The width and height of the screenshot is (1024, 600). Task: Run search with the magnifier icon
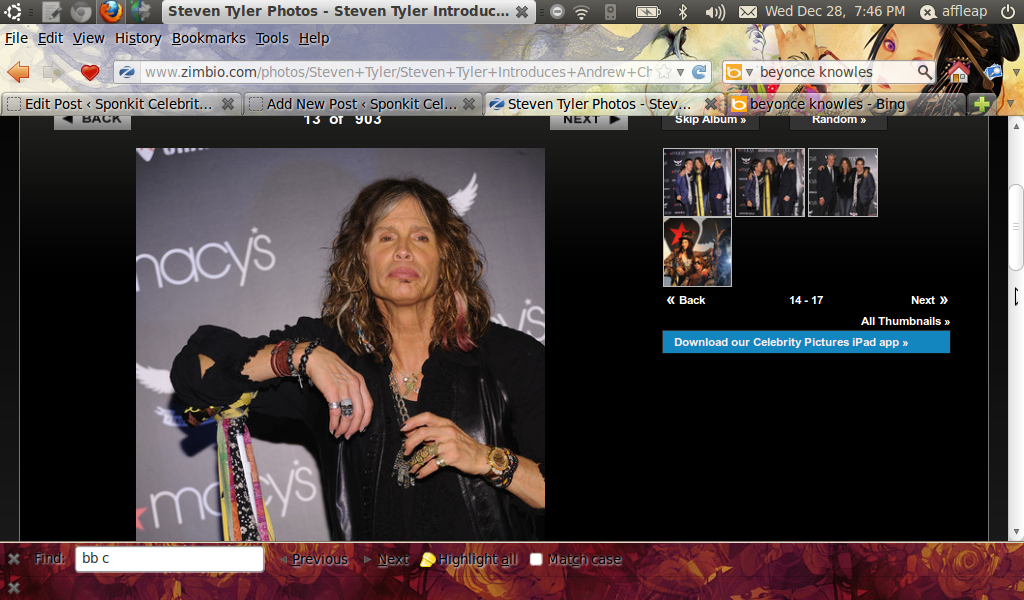click(925, 72)
